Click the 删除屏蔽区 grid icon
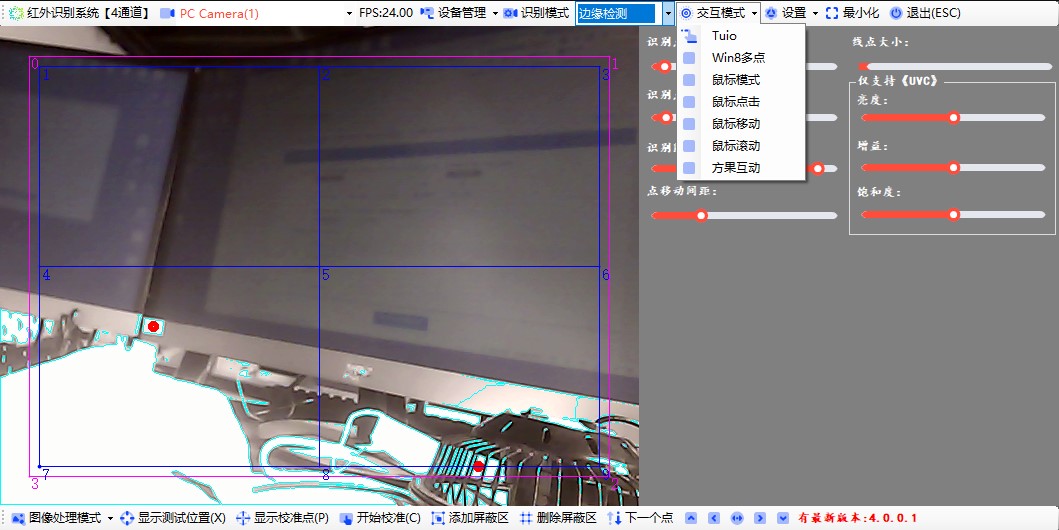1059x530 pixels. point(526,518)
